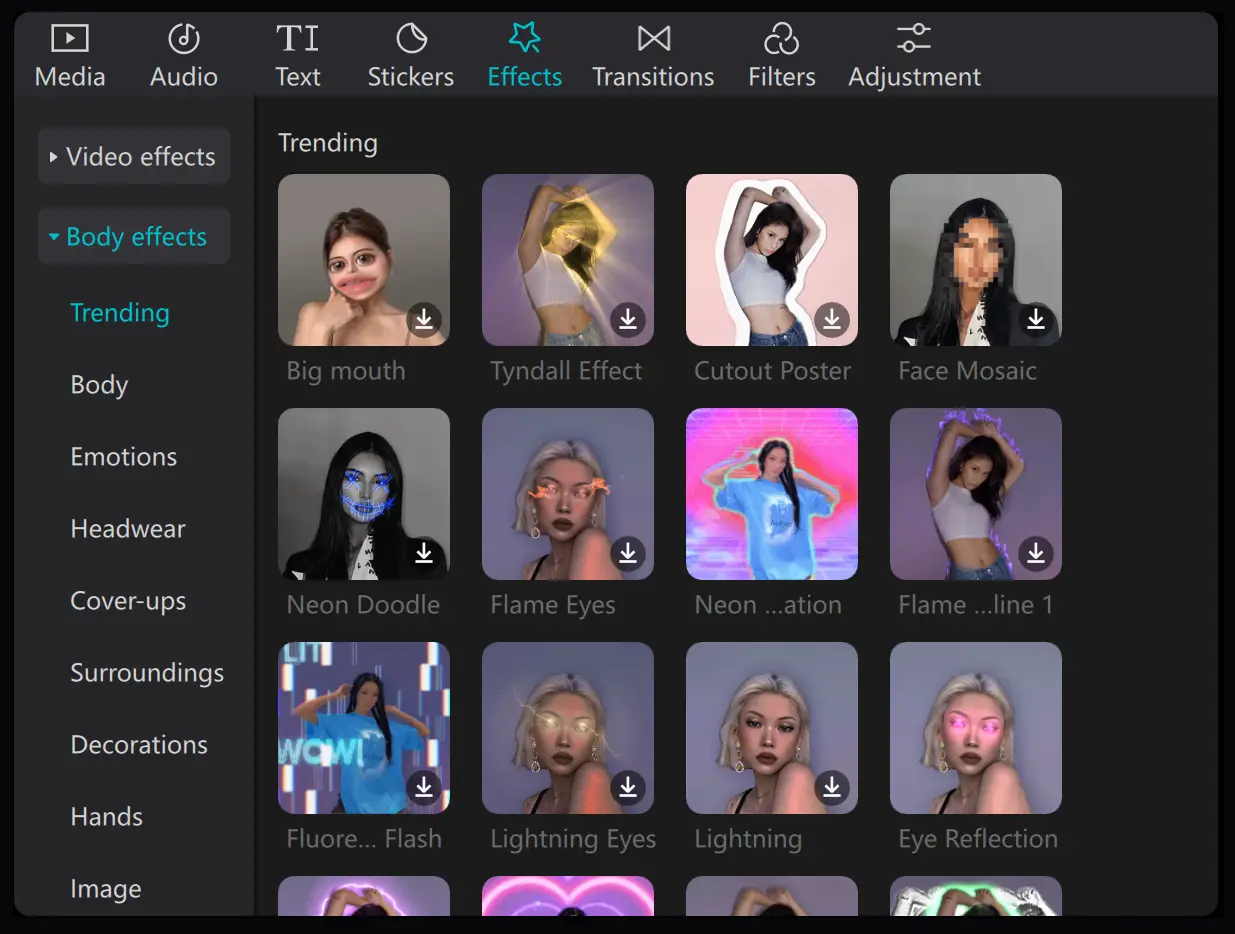1235x934 pixels.
Task: Choose the Surroundings category
Action: (x=147, y=673)
